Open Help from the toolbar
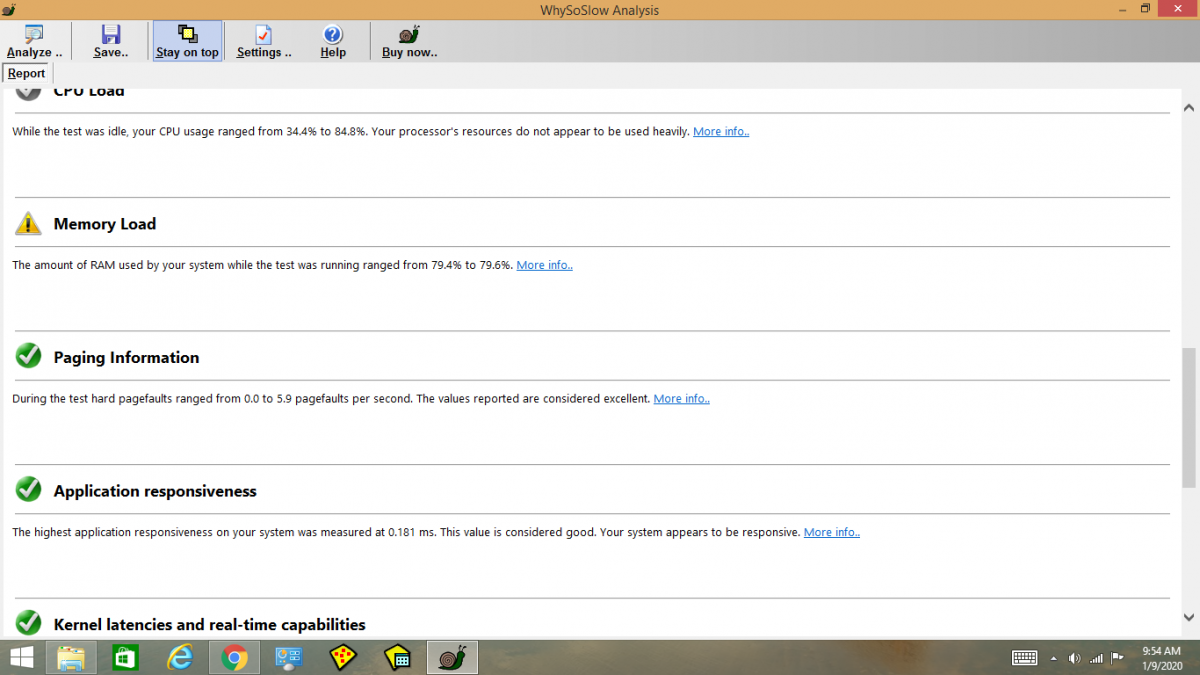Screen dimensions: 1200x675 (333, 42)
